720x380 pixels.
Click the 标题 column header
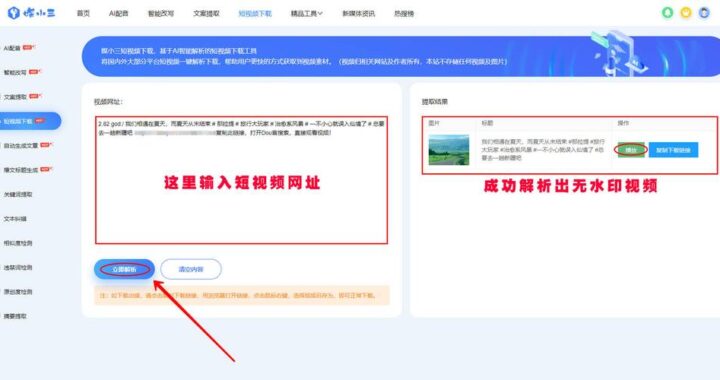point(487,123)
